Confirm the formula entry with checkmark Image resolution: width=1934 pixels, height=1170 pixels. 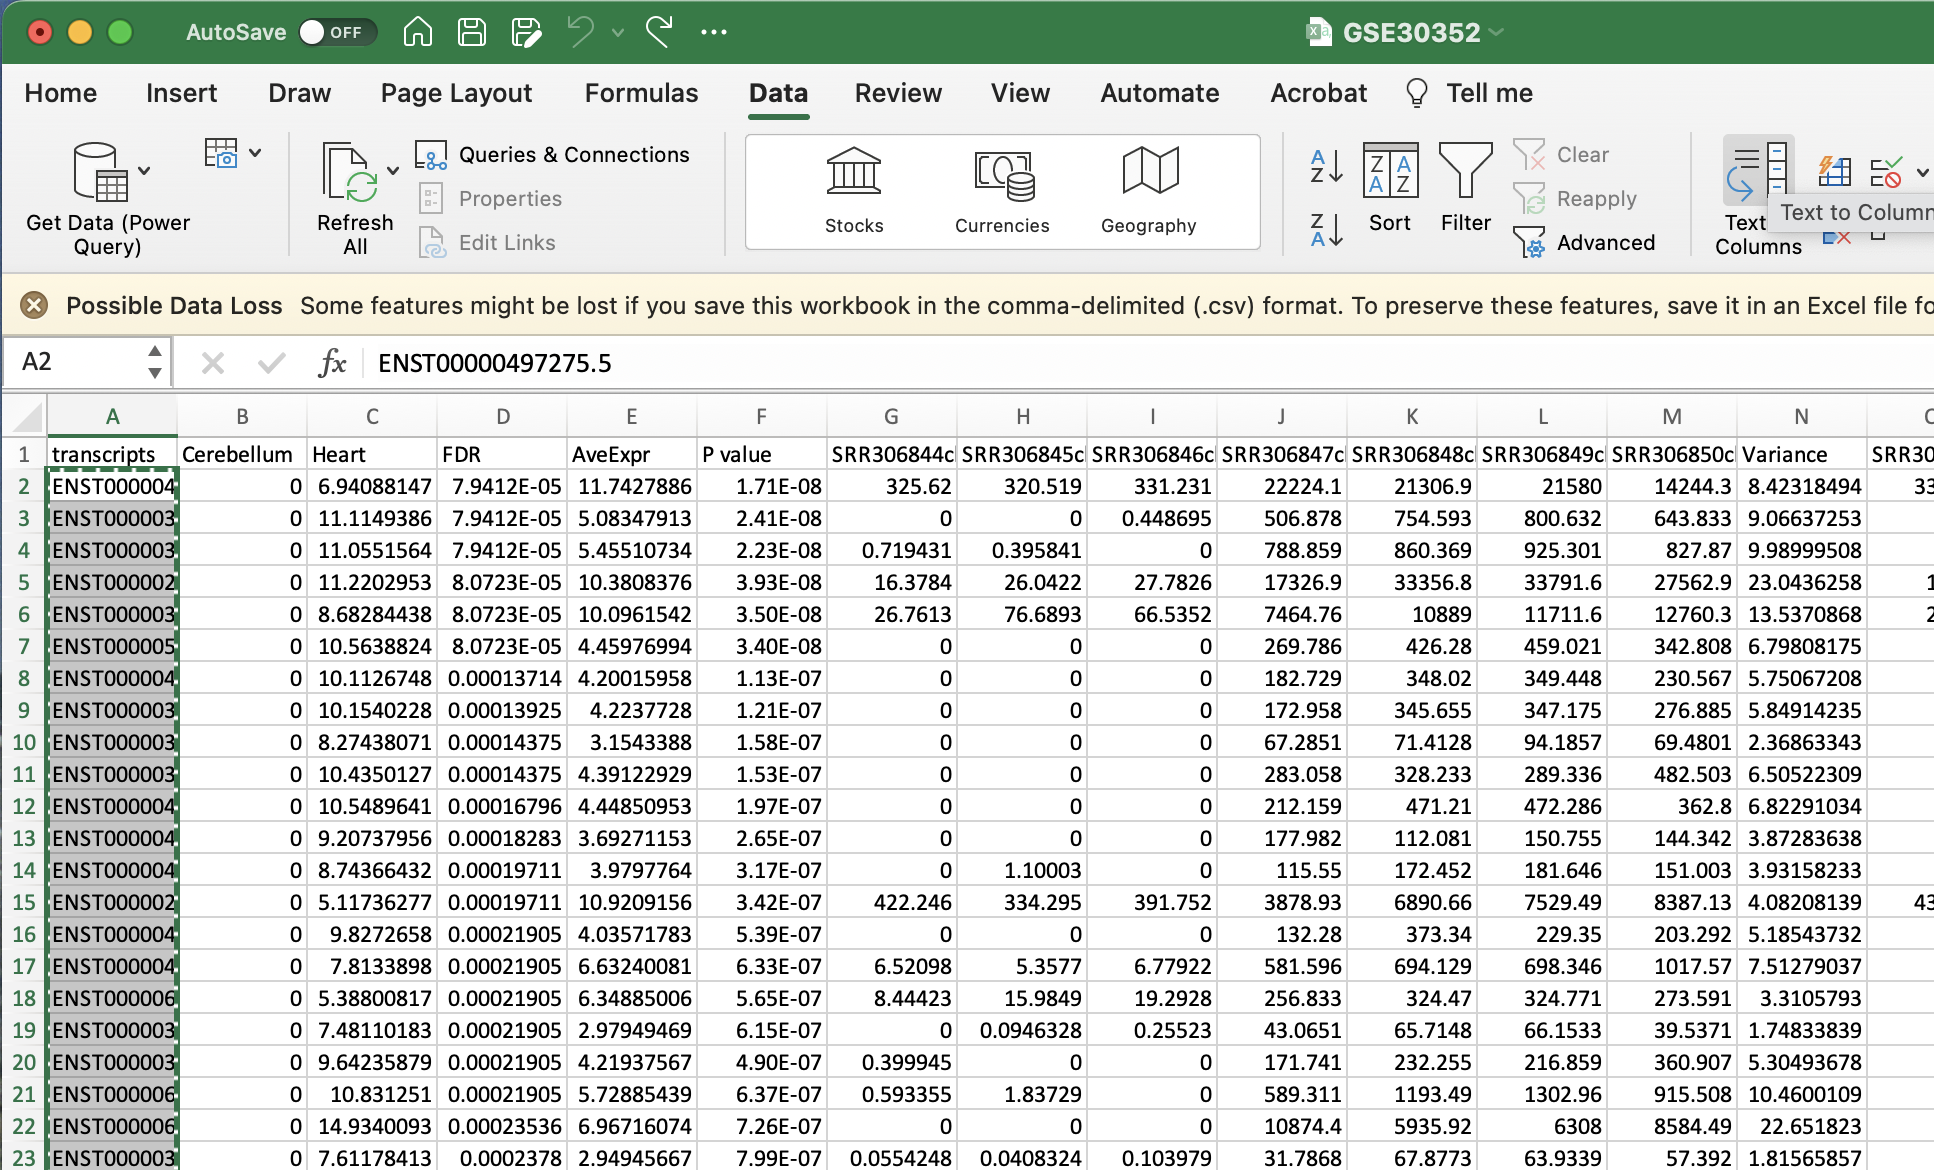pos(271,363)
